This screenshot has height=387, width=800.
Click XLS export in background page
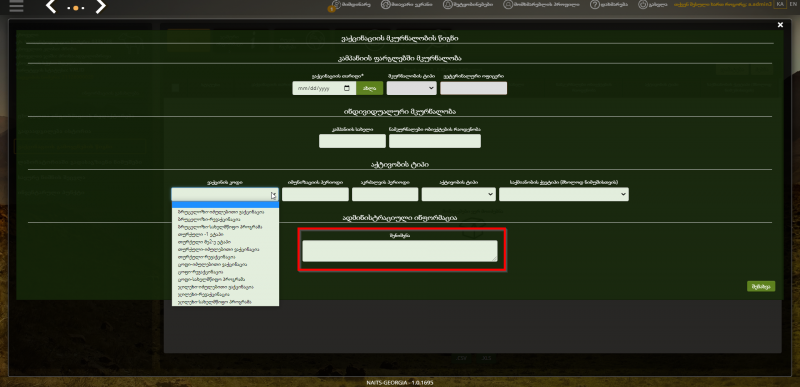click(x=487, y=358)
